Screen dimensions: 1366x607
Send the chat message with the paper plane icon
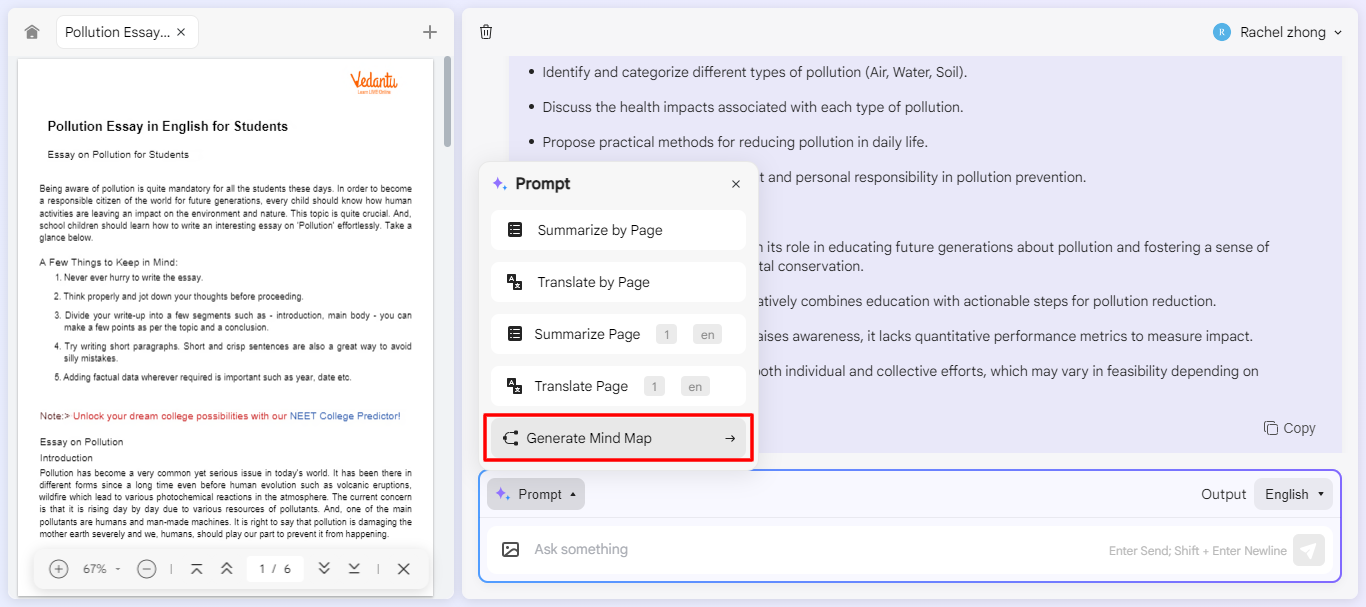pos(1309,550)
